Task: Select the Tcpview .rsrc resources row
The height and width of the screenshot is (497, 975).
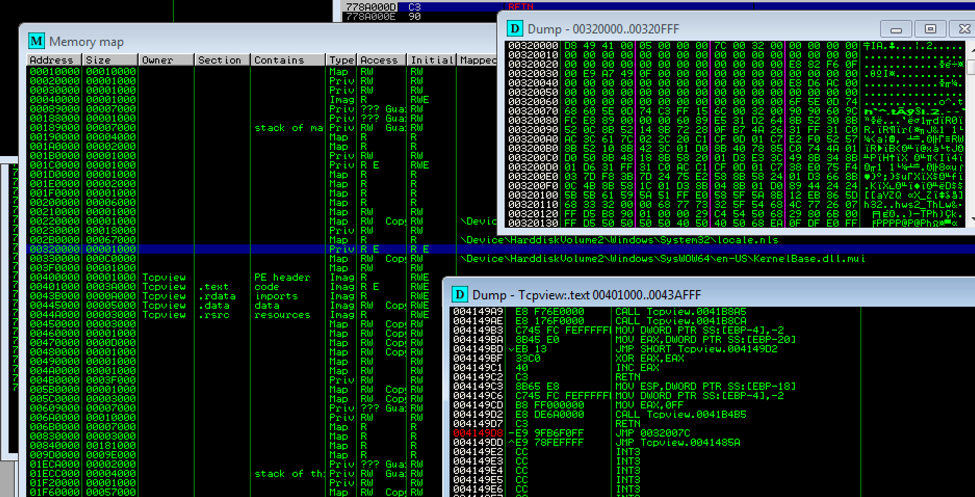Action: [x=200, y=314]
